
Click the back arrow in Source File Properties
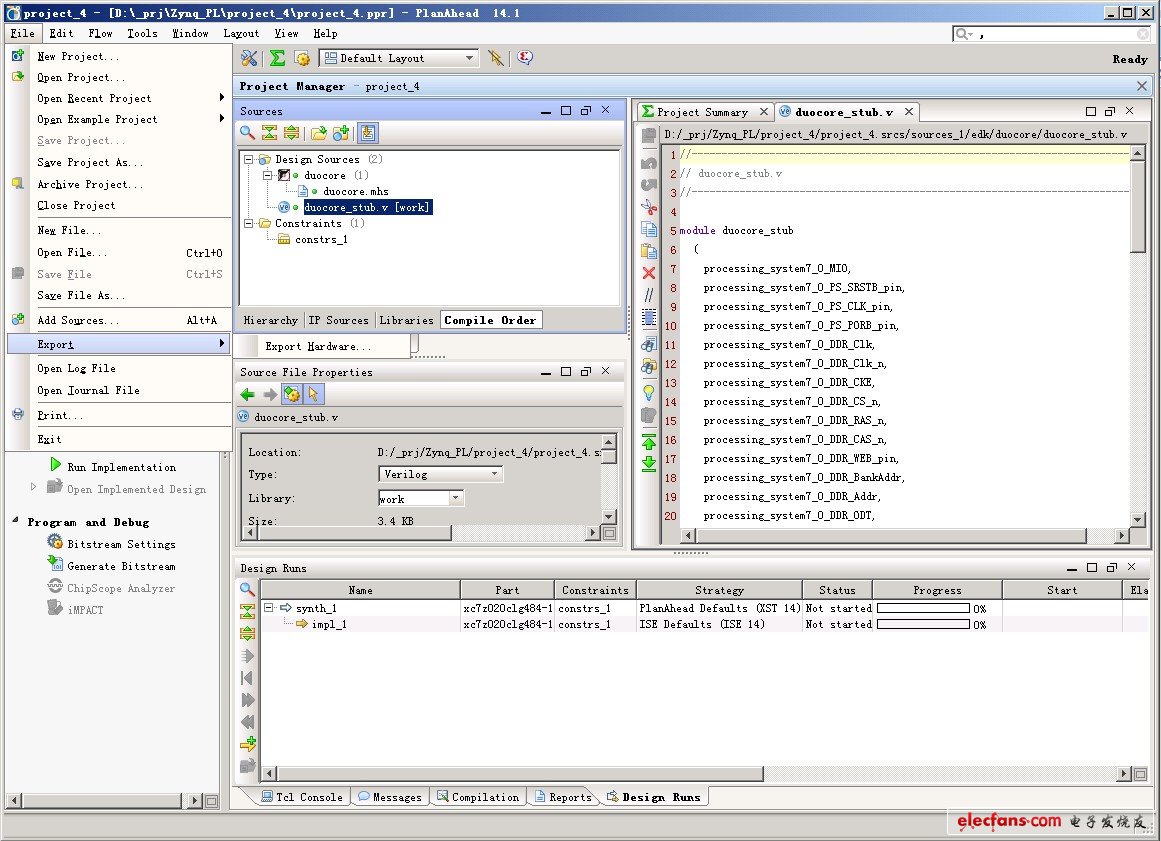pyautogui.click(x=248, y=395)
